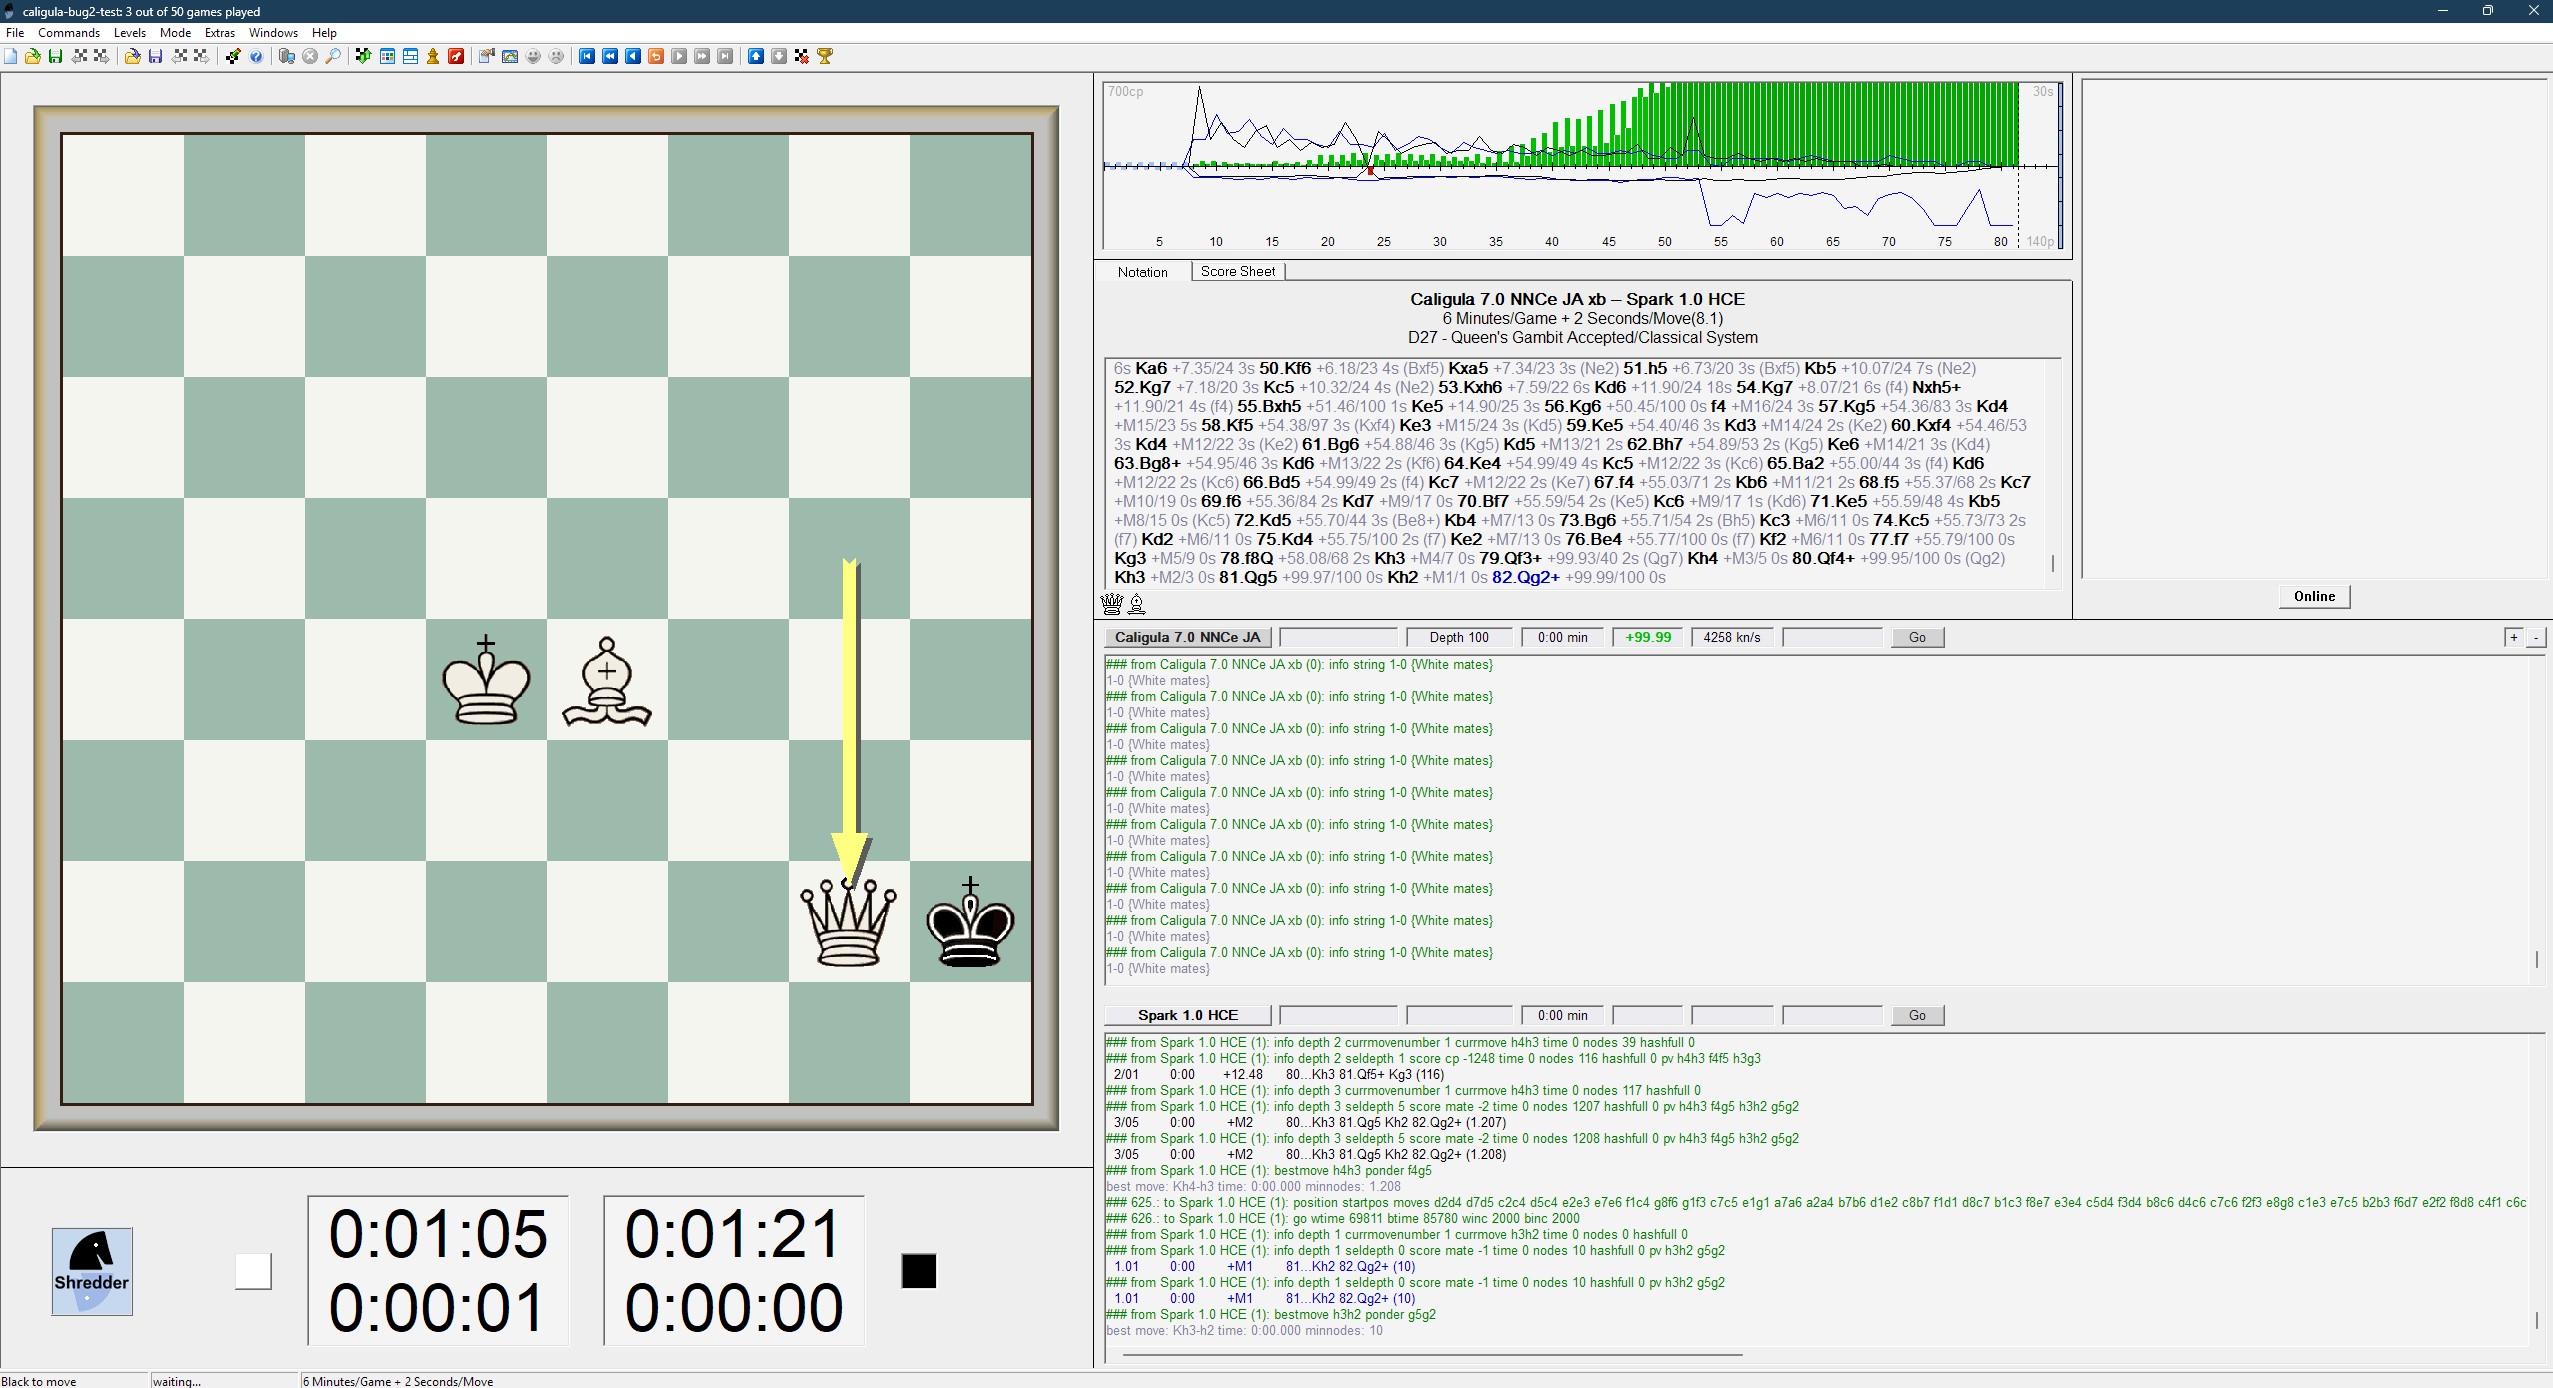
Task: Switch to the Score Sheet tab
Action: point(1237,271)
